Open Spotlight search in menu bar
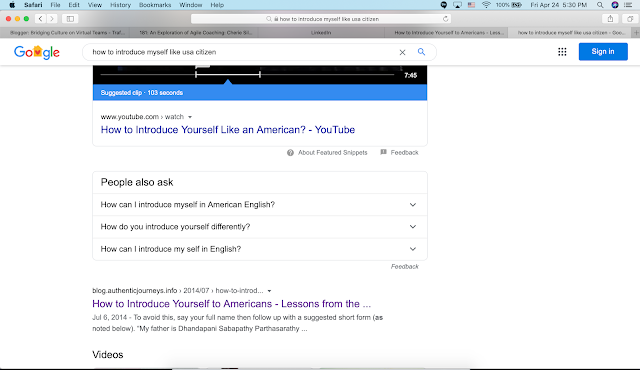 point(600,5)
